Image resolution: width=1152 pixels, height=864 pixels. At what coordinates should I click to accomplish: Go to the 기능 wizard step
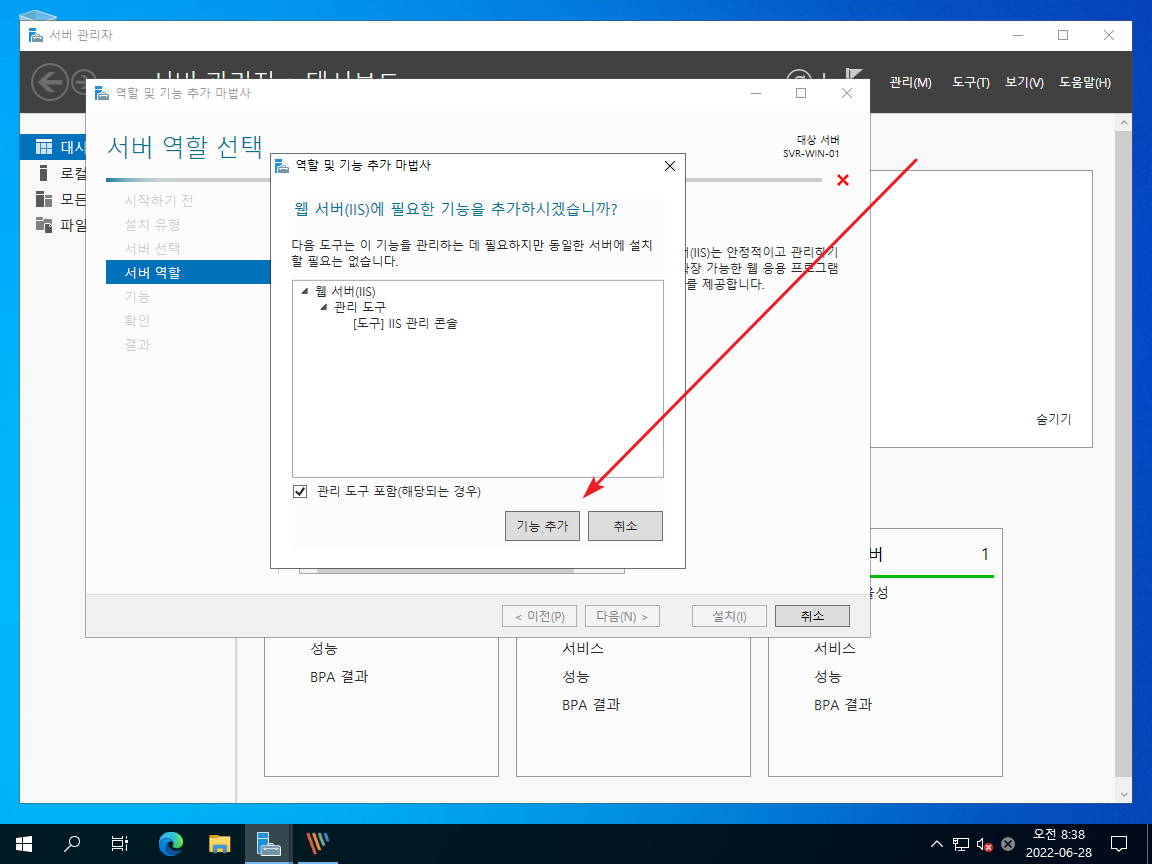pyautogui.click(x=137, y=297)
